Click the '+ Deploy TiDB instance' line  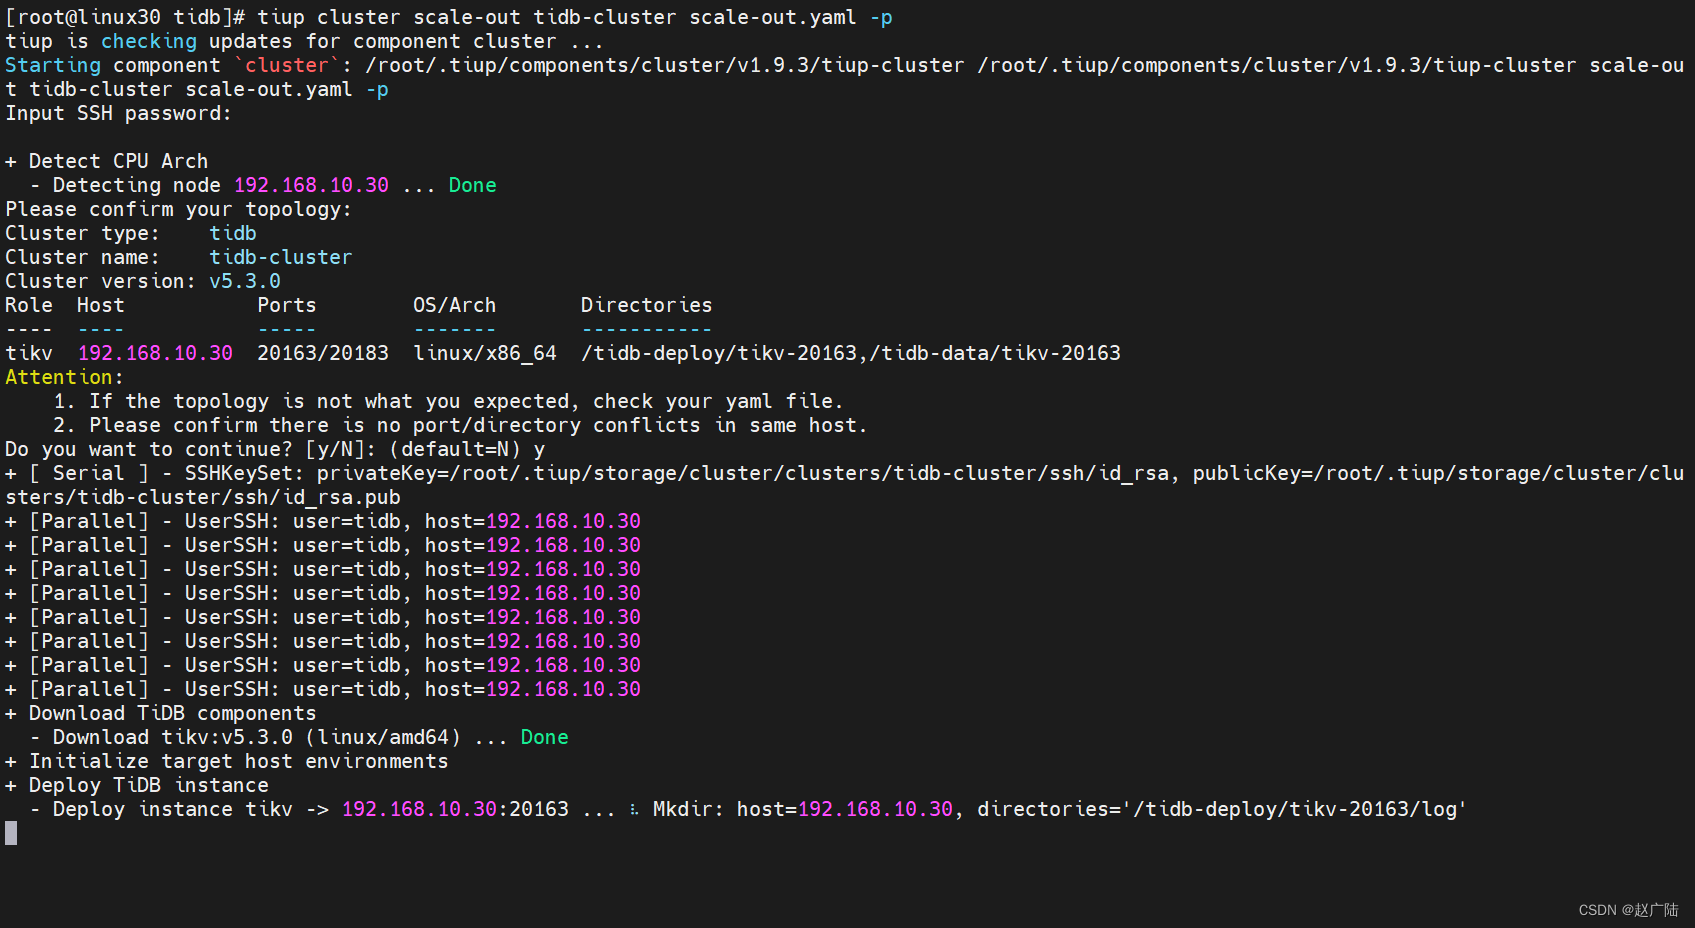[x=137, y=785]
